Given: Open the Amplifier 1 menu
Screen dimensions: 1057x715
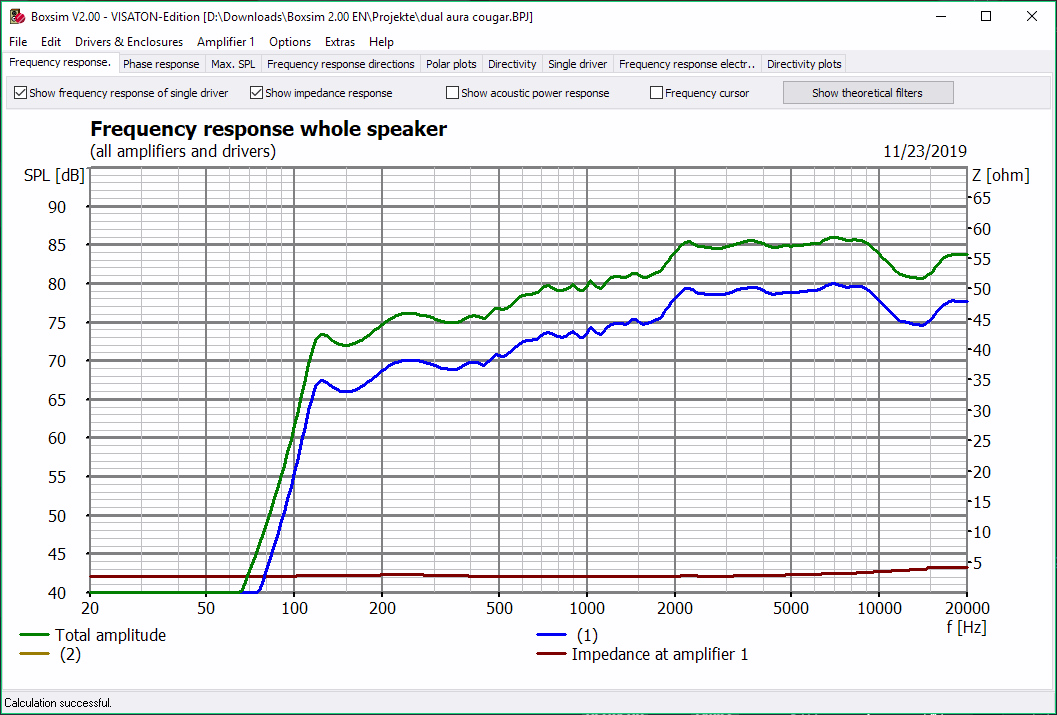Looking at the screenshot, I should pos(226,42).
